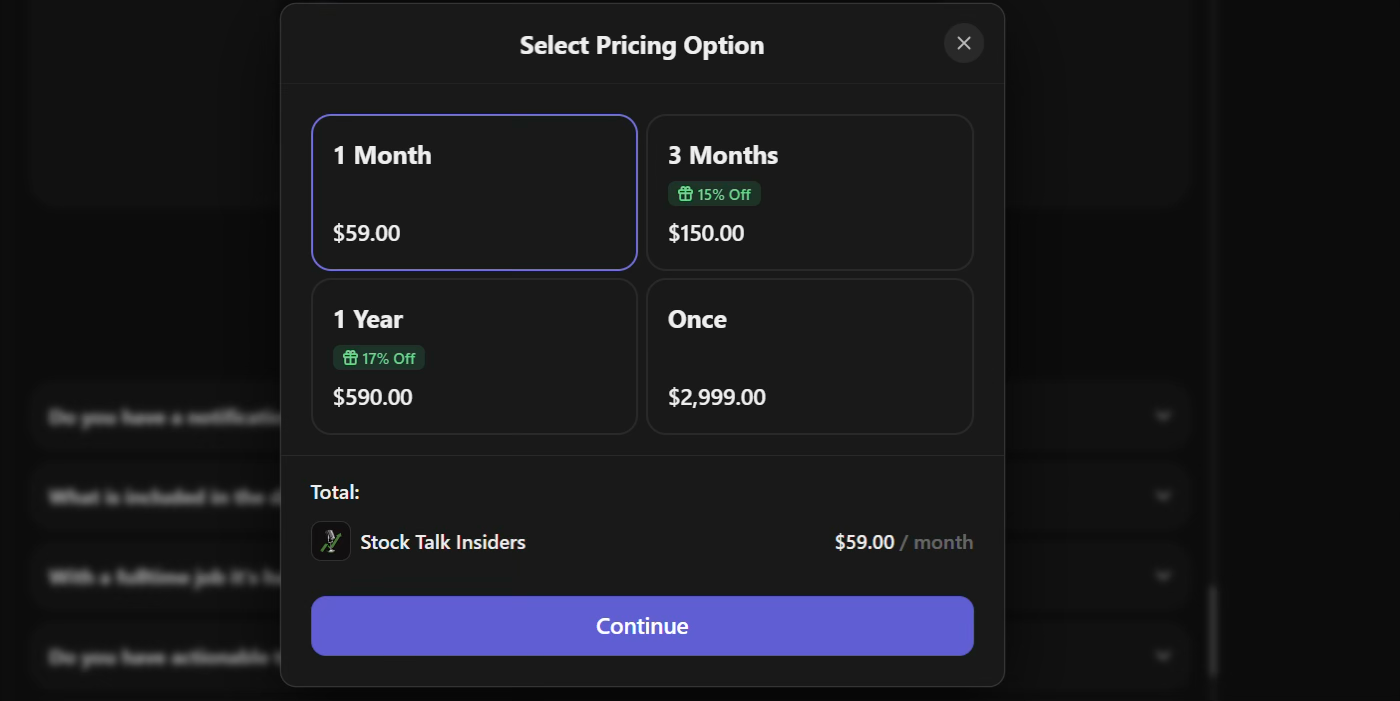Click the $2,999.00 price on the Once card
This screenshot has width=1400, height=701.
(716, 396)
